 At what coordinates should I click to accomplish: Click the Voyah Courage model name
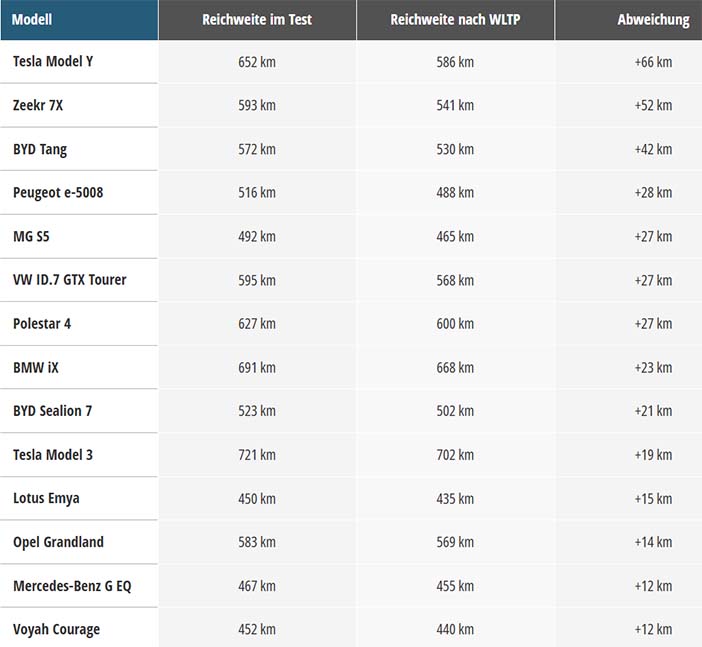[x=56, y=630]
